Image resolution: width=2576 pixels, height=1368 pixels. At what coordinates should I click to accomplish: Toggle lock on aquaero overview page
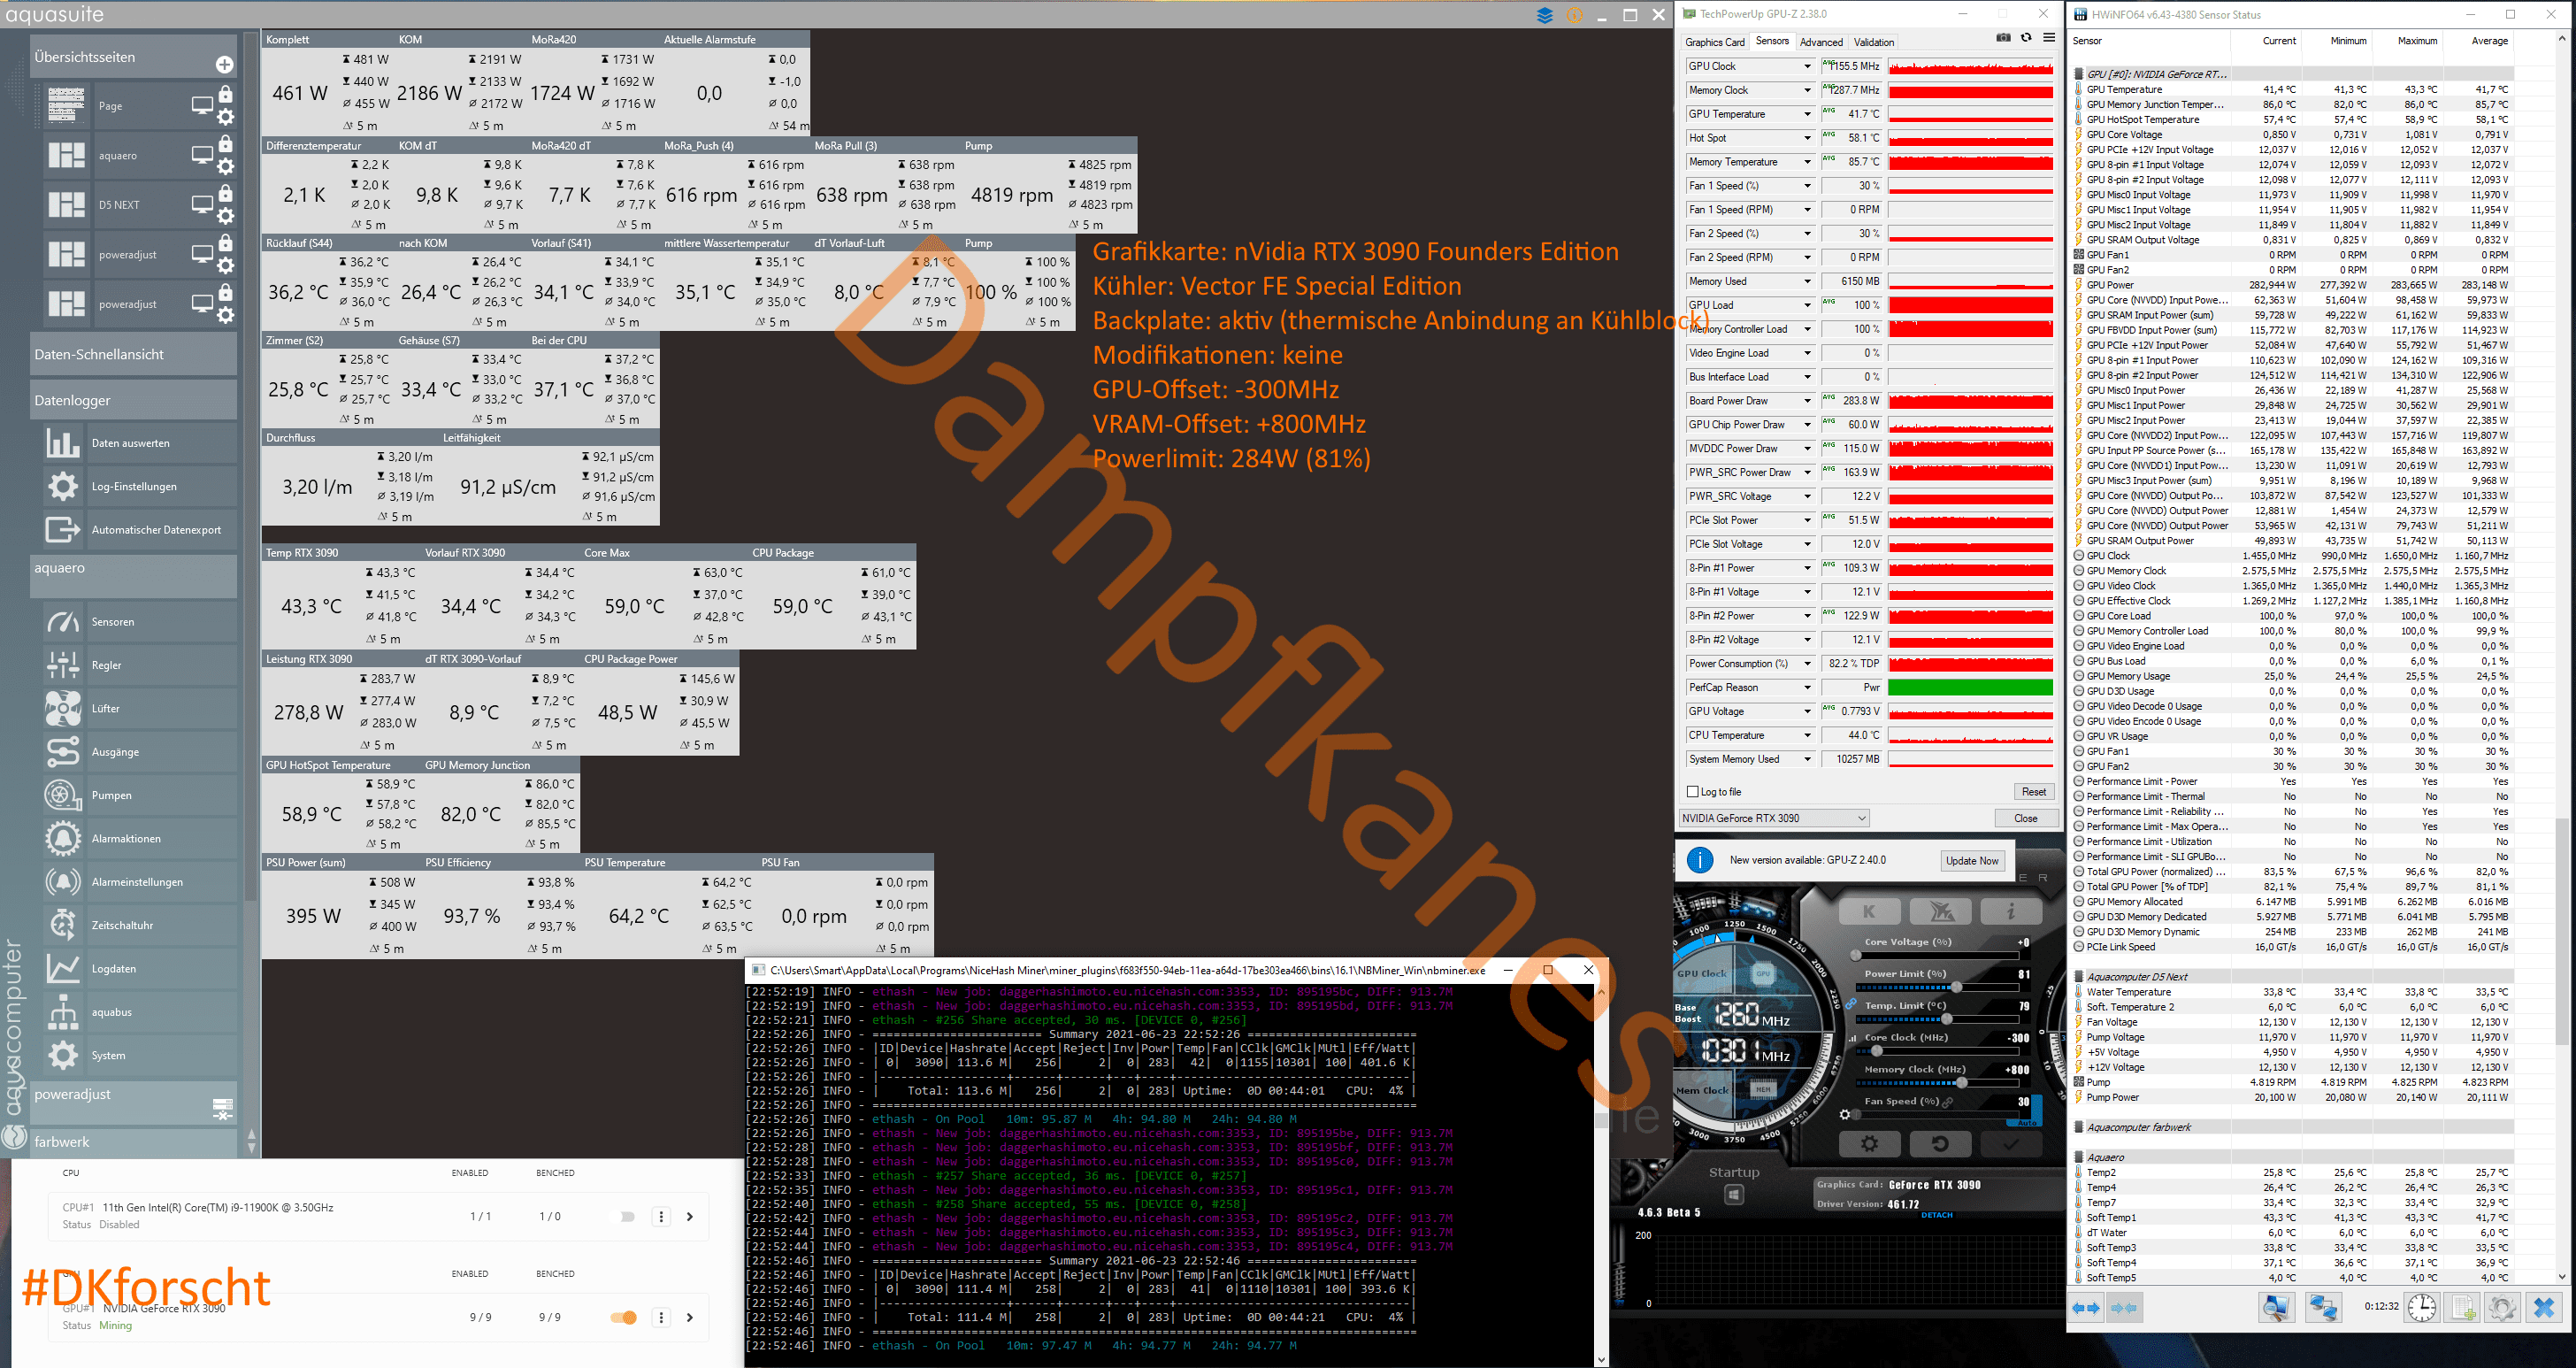[x=226, y=144]
